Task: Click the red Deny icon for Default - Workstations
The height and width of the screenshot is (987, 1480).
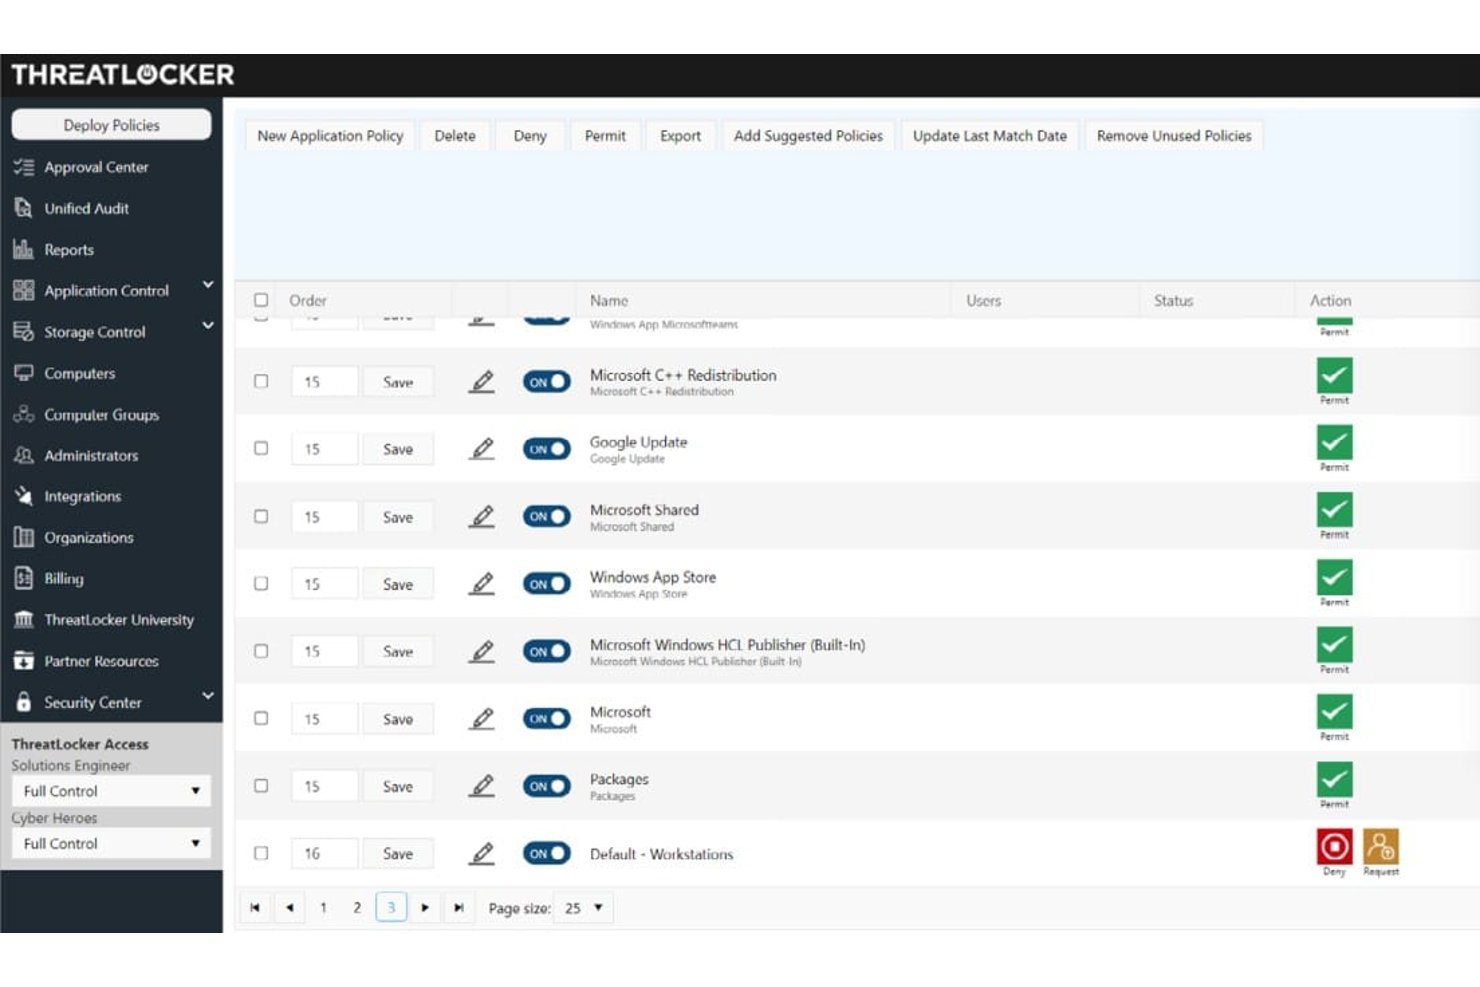Action: pyautogui.click(x=1334, y=846)
